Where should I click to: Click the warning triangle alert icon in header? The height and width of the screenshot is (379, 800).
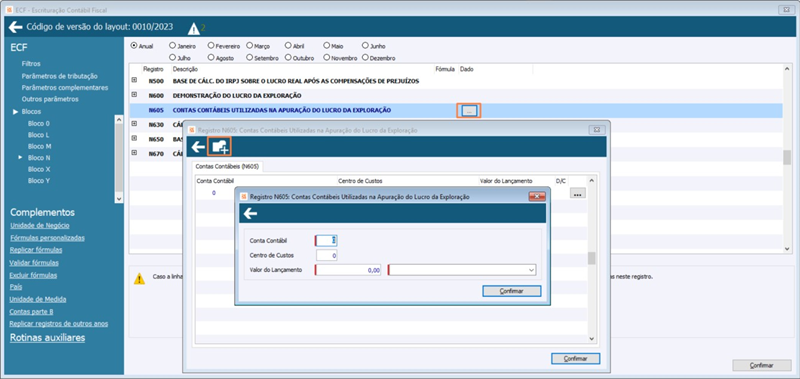coord(193,29)
